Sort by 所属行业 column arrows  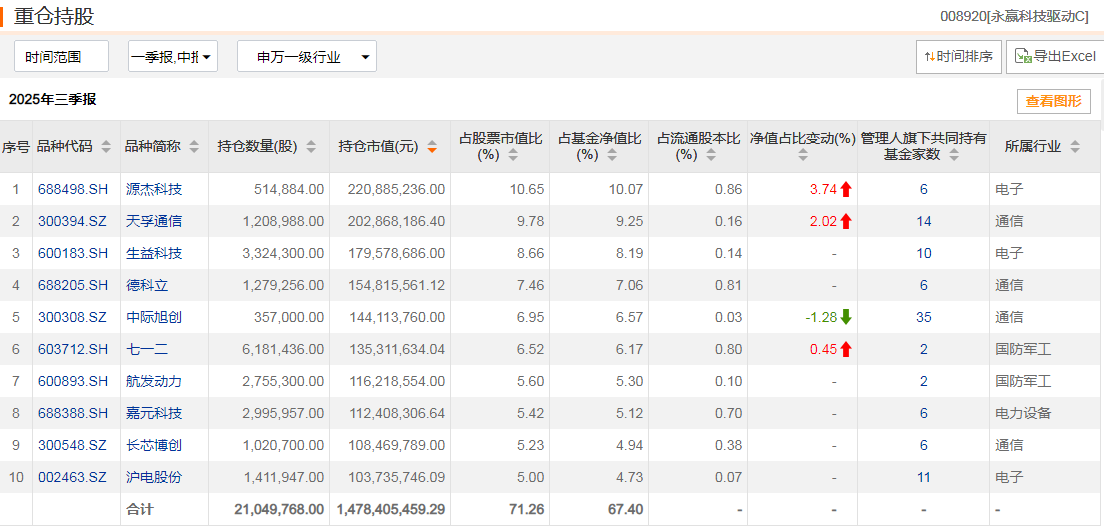tap(1074, 146)
